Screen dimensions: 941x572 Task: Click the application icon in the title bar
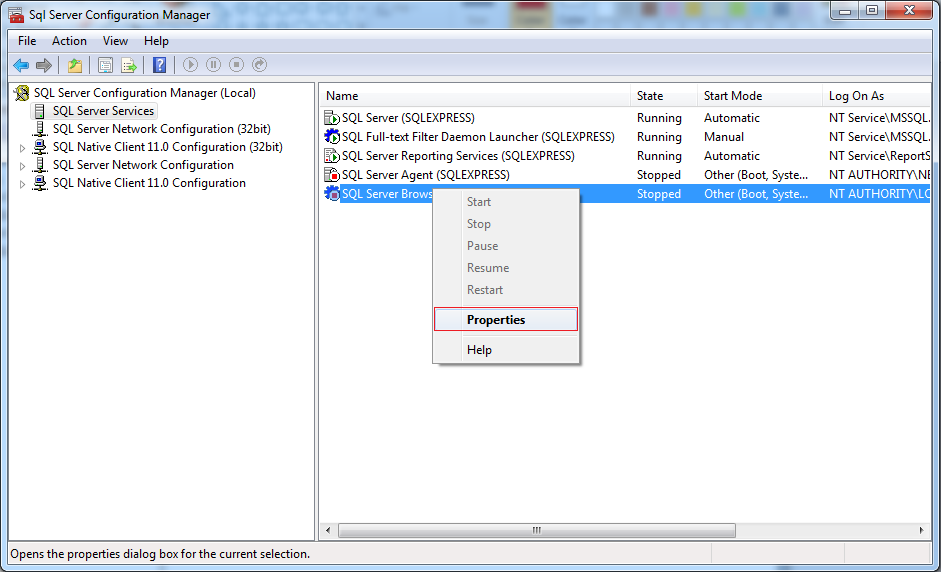16,14
